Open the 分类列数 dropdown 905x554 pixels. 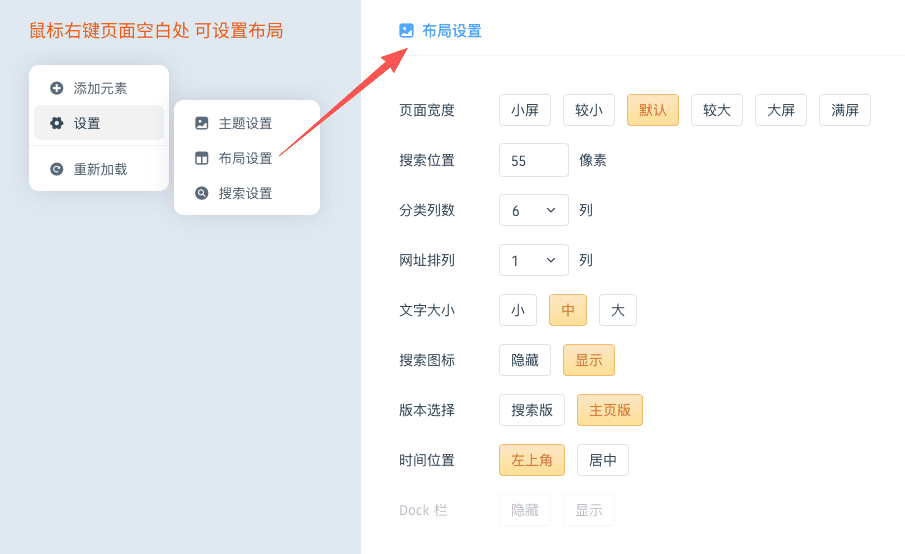click(534, 210)
